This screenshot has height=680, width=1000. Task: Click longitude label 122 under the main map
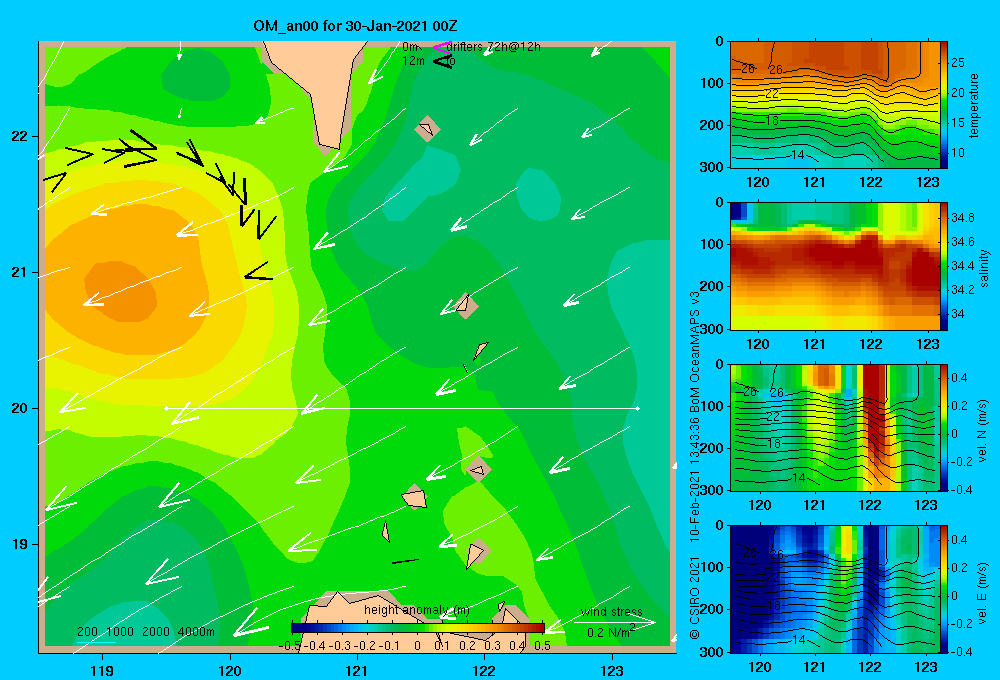(484, 671)
